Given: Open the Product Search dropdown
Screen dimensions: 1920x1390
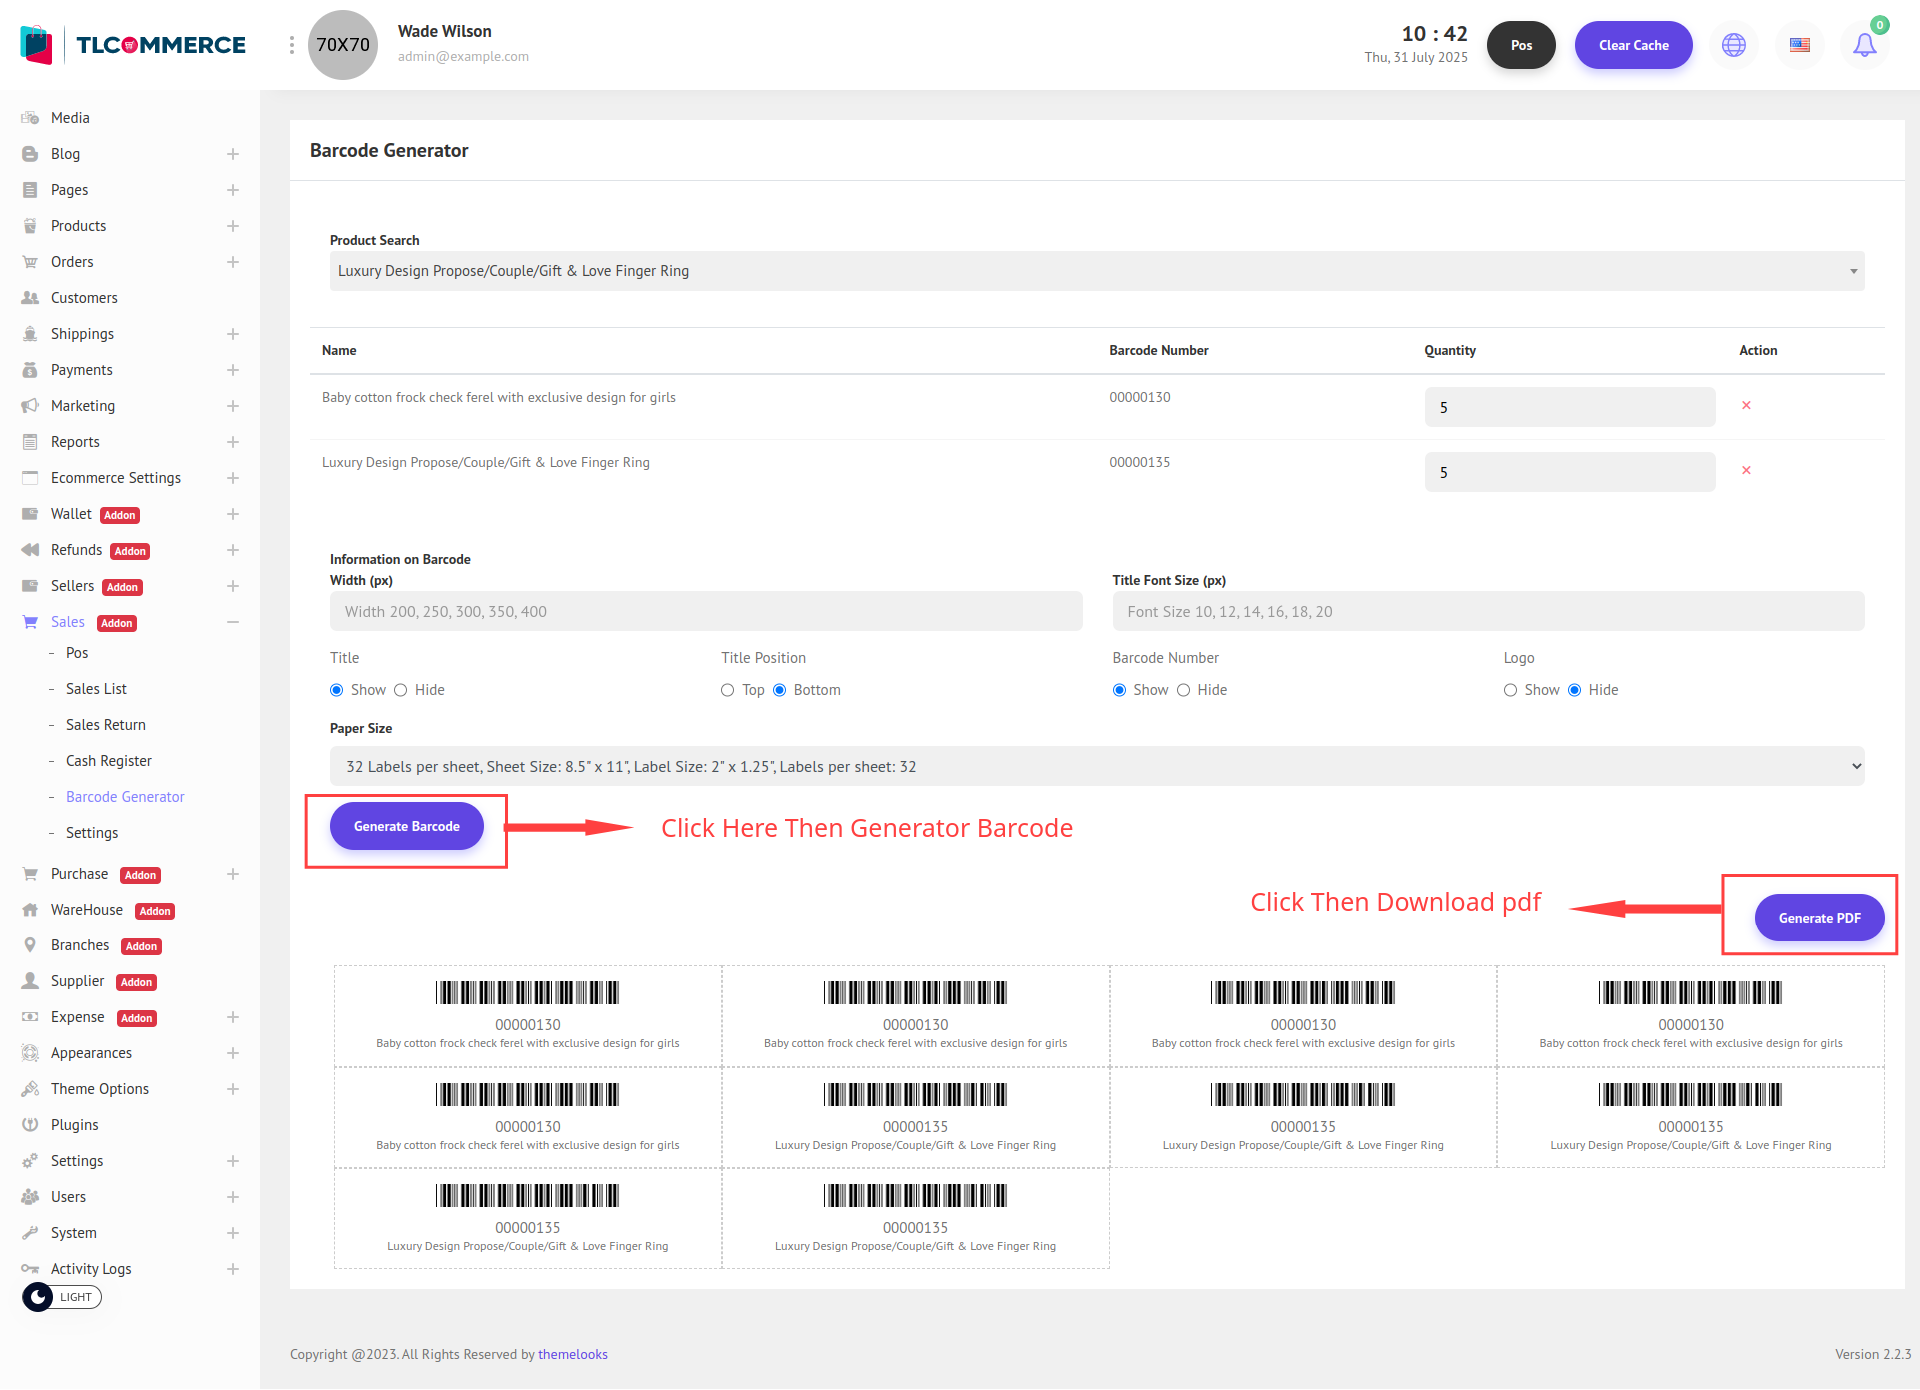Looking at the screenshot, I should tap(1096, 271).
